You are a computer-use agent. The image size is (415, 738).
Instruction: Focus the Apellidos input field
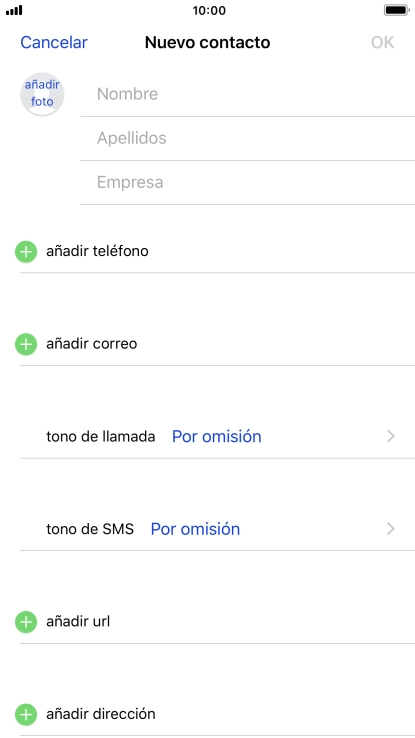[247, 138]
